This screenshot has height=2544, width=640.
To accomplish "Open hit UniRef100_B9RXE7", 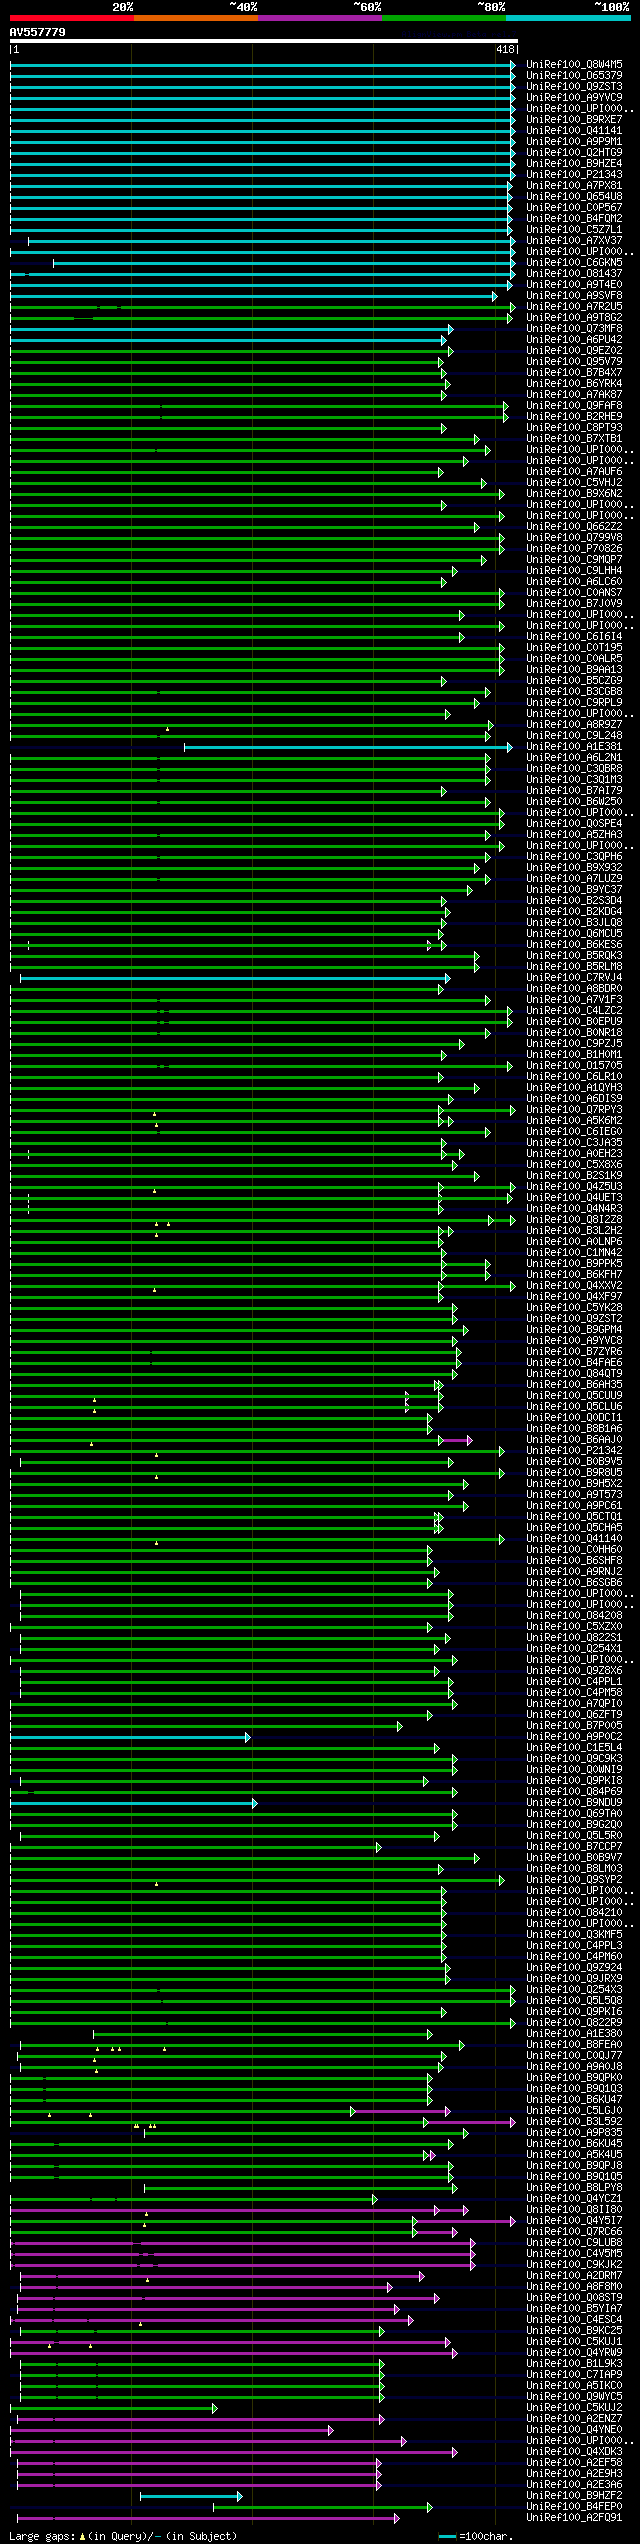I will (574, 119).
